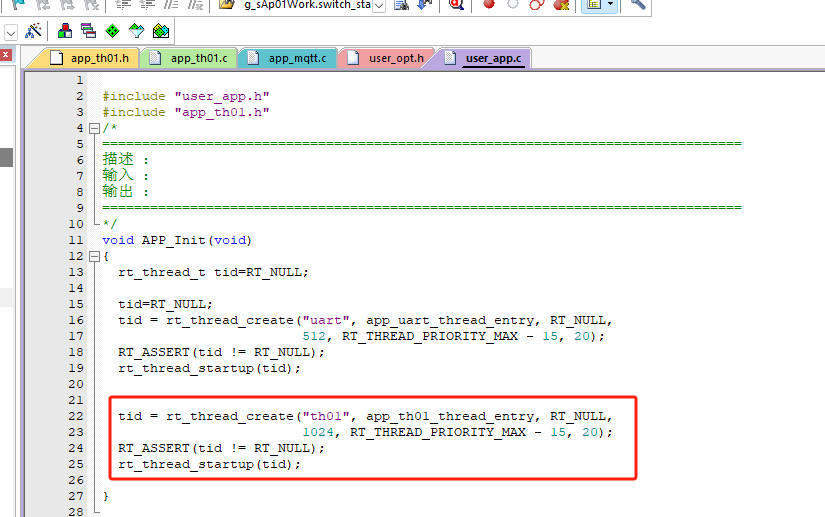
Task: Click the #include "app_th01.h" line
Action: [x=186, y=112]
